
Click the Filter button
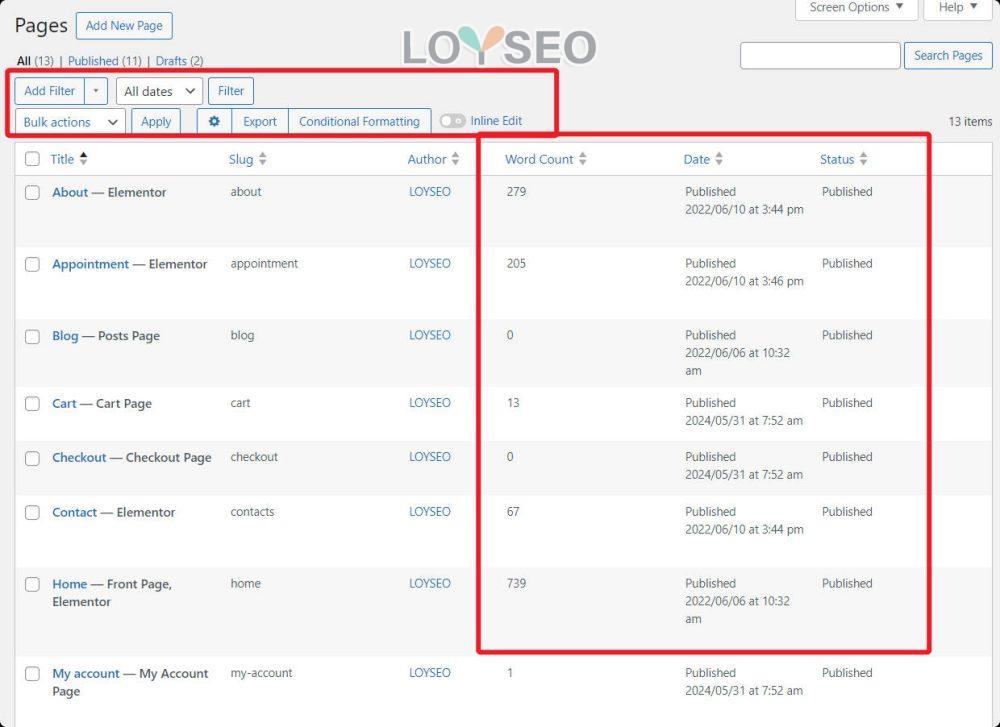tap(231, 91)
